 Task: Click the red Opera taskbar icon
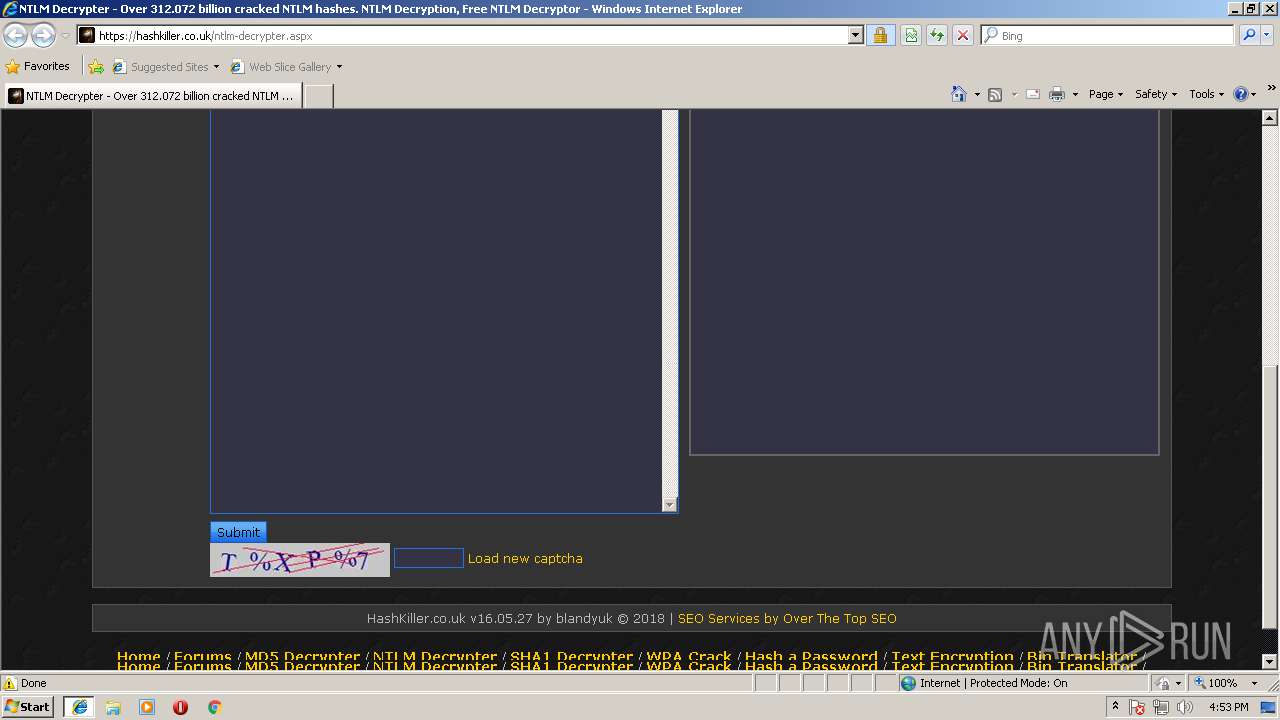pyautogui.click(x=180, y=707)
